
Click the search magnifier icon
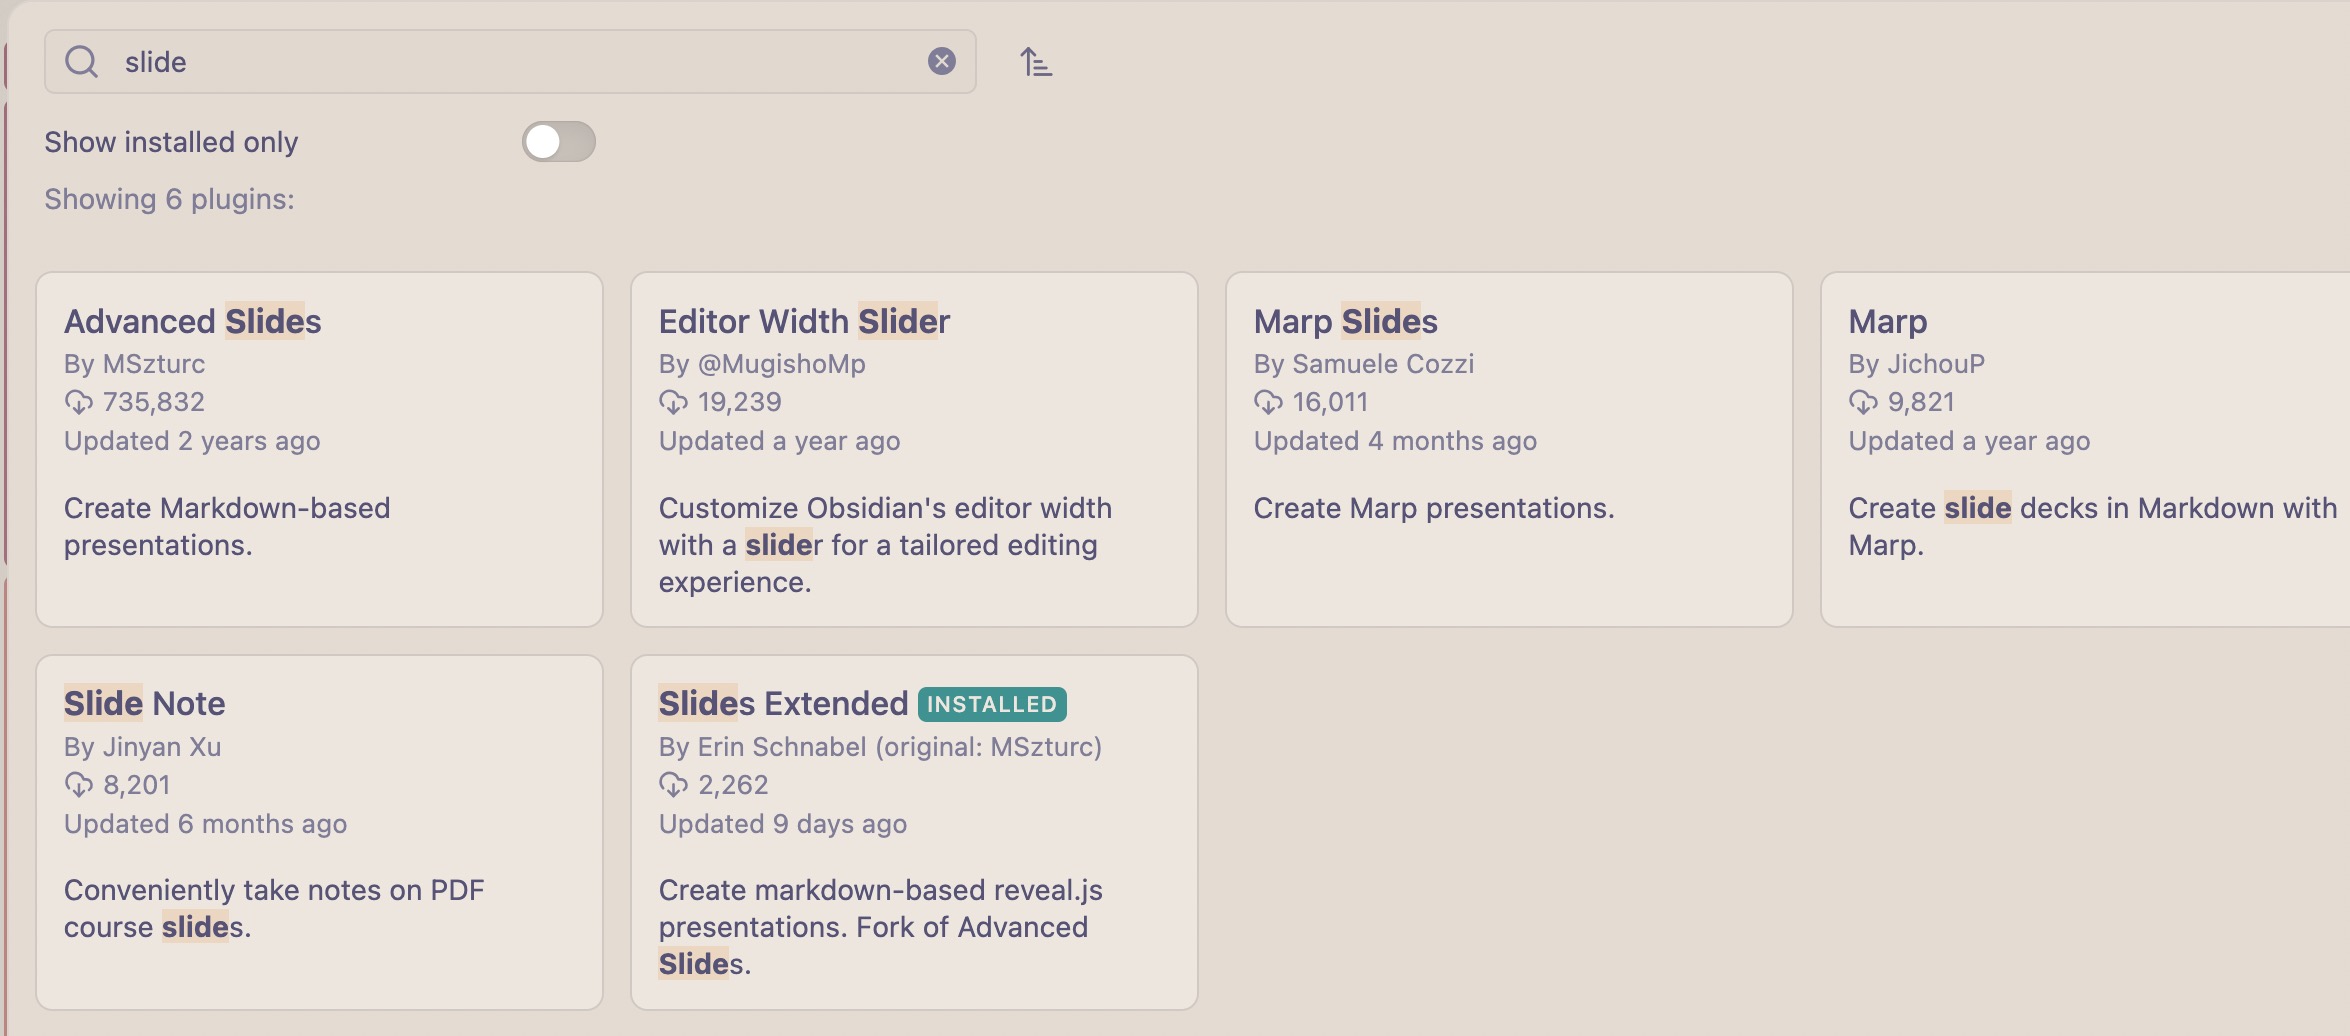[x=81, y=62]
